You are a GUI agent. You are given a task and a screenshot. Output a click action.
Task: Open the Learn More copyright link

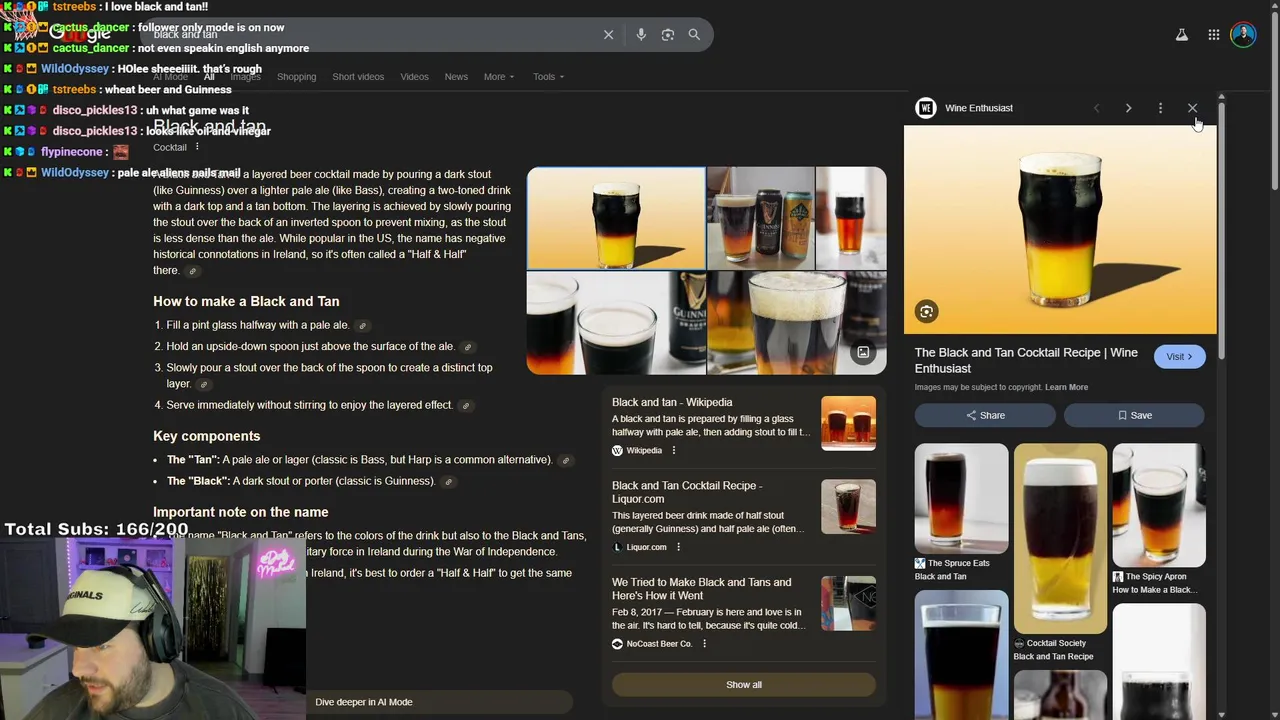click(1066, 388)
